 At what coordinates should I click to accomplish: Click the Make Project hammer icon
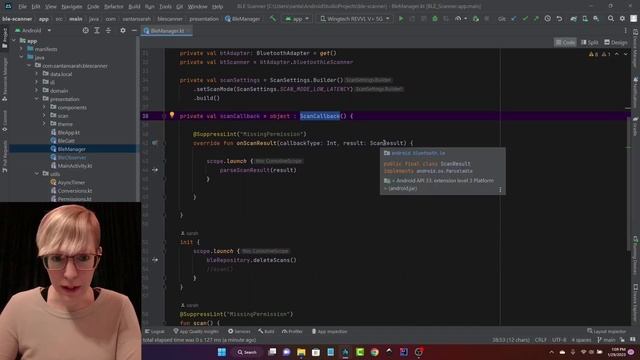tap(273, 19)
